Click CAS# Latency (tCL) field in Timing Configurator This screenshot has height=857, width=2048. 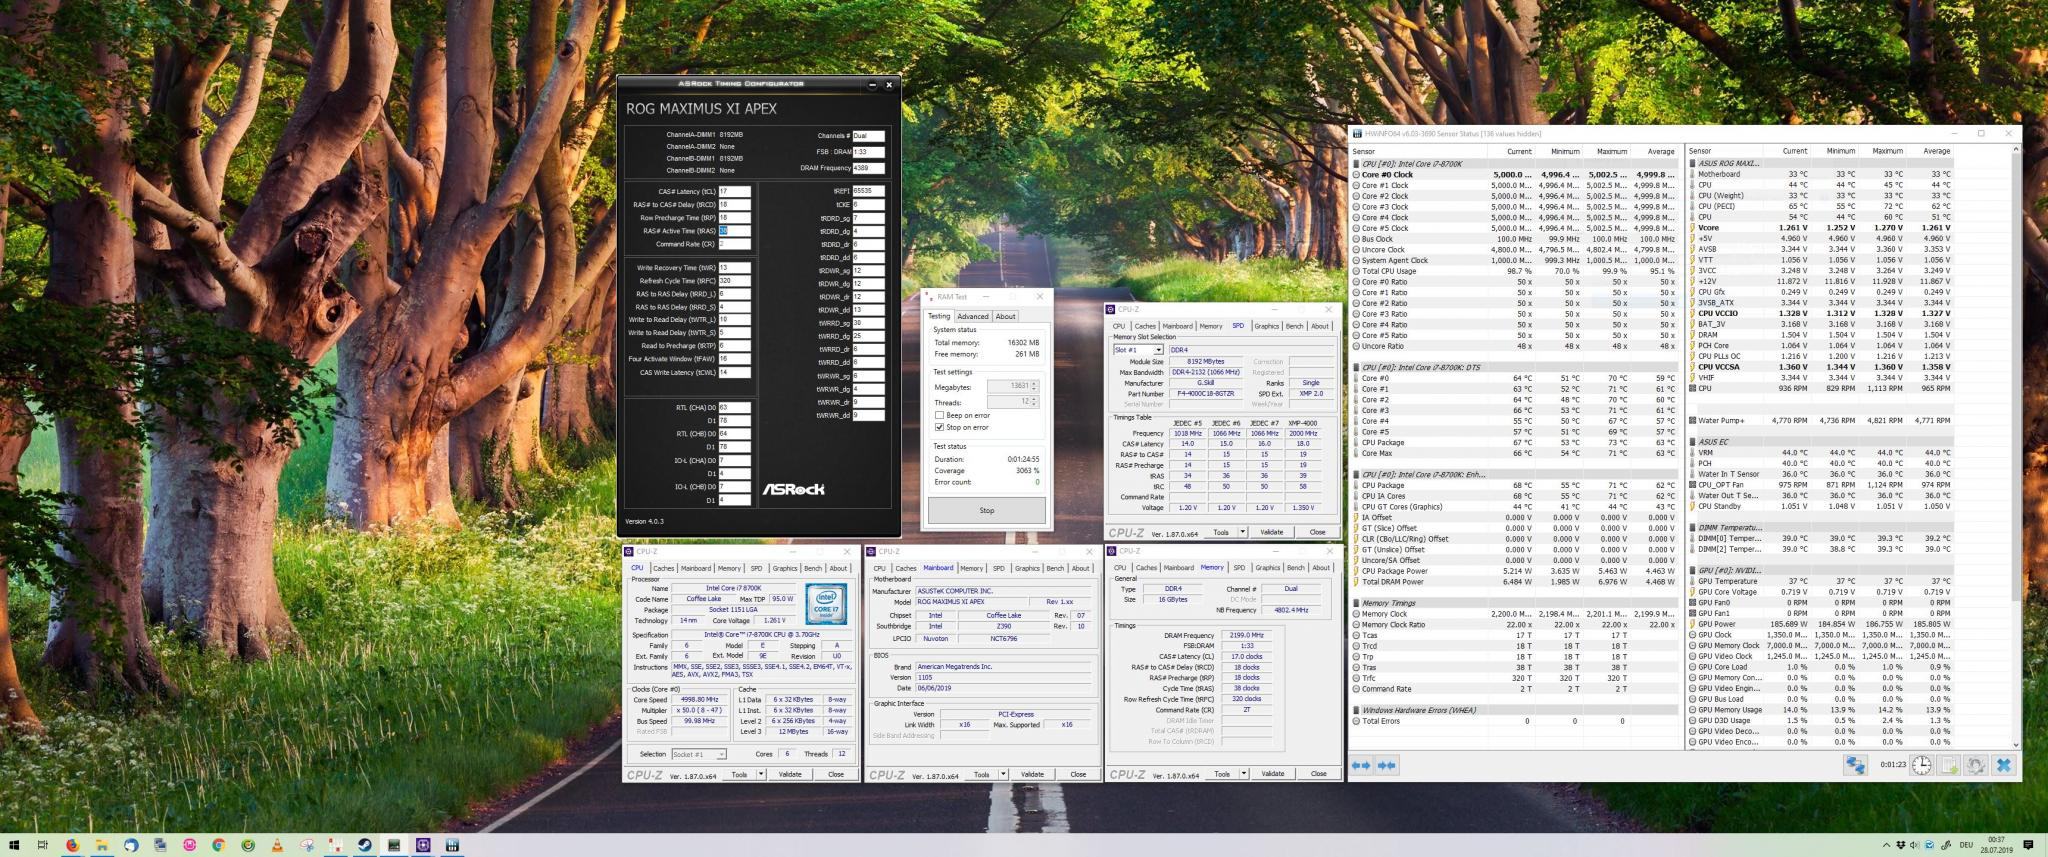tap(734, 192)
